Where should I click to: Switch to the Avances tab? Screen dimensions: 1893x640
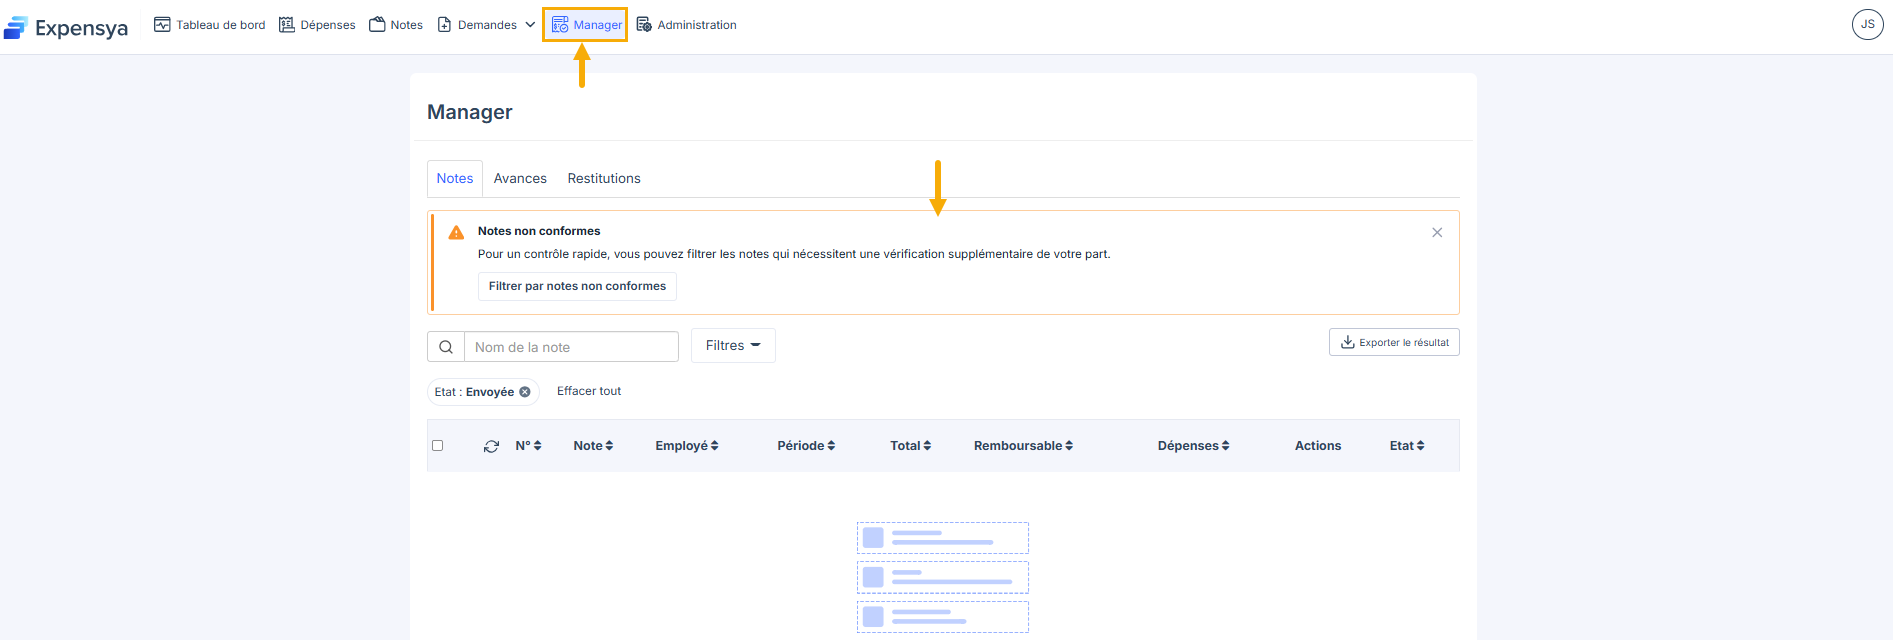(520, 178)
